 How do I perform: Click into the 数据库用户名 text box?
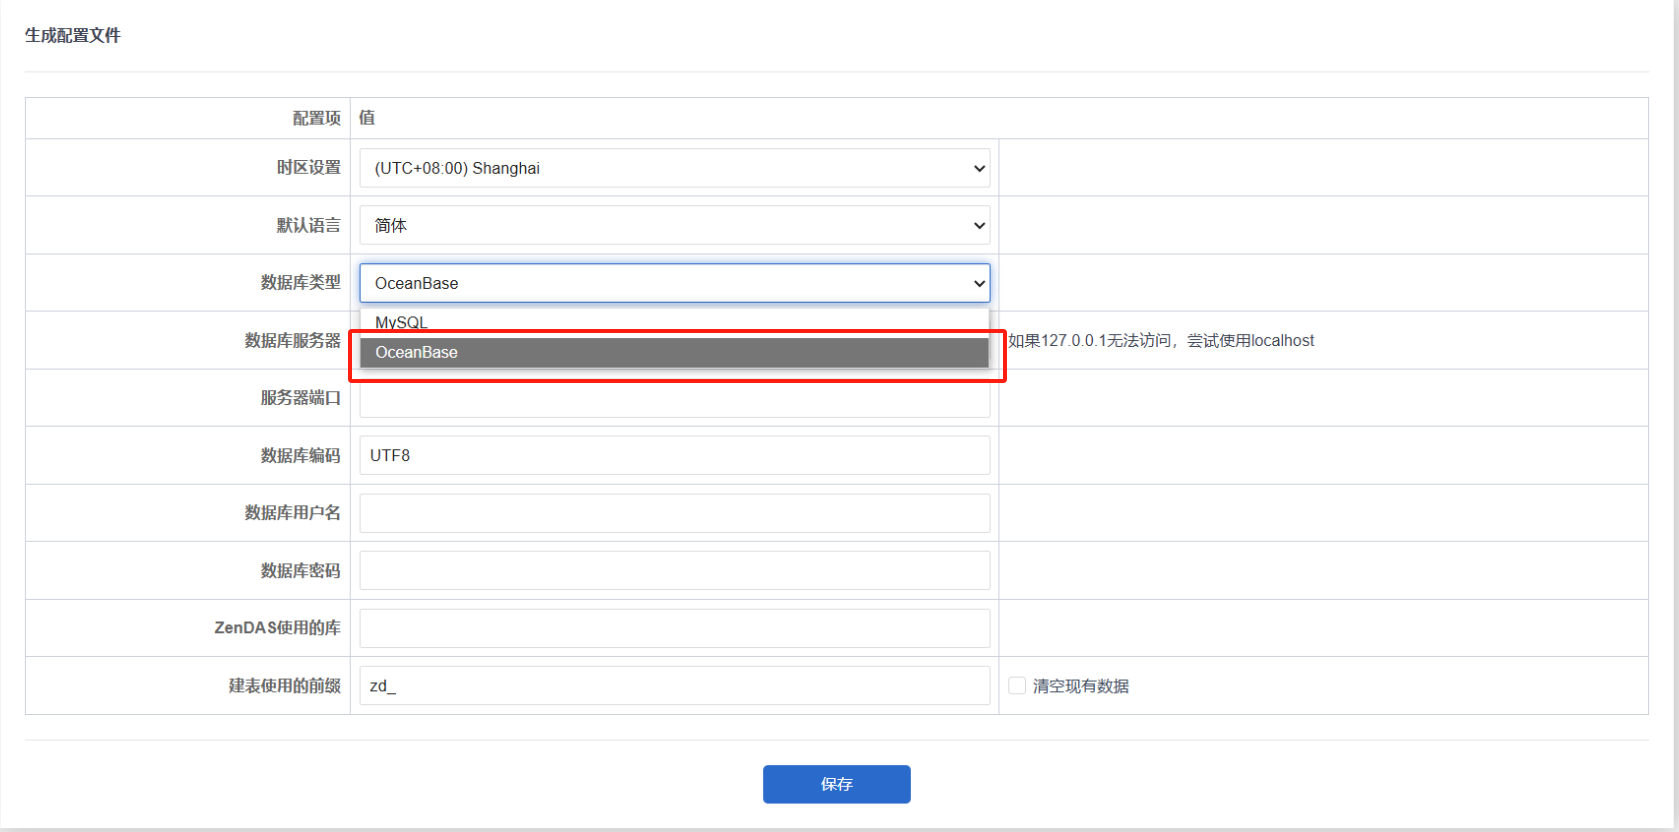point(674,513)
